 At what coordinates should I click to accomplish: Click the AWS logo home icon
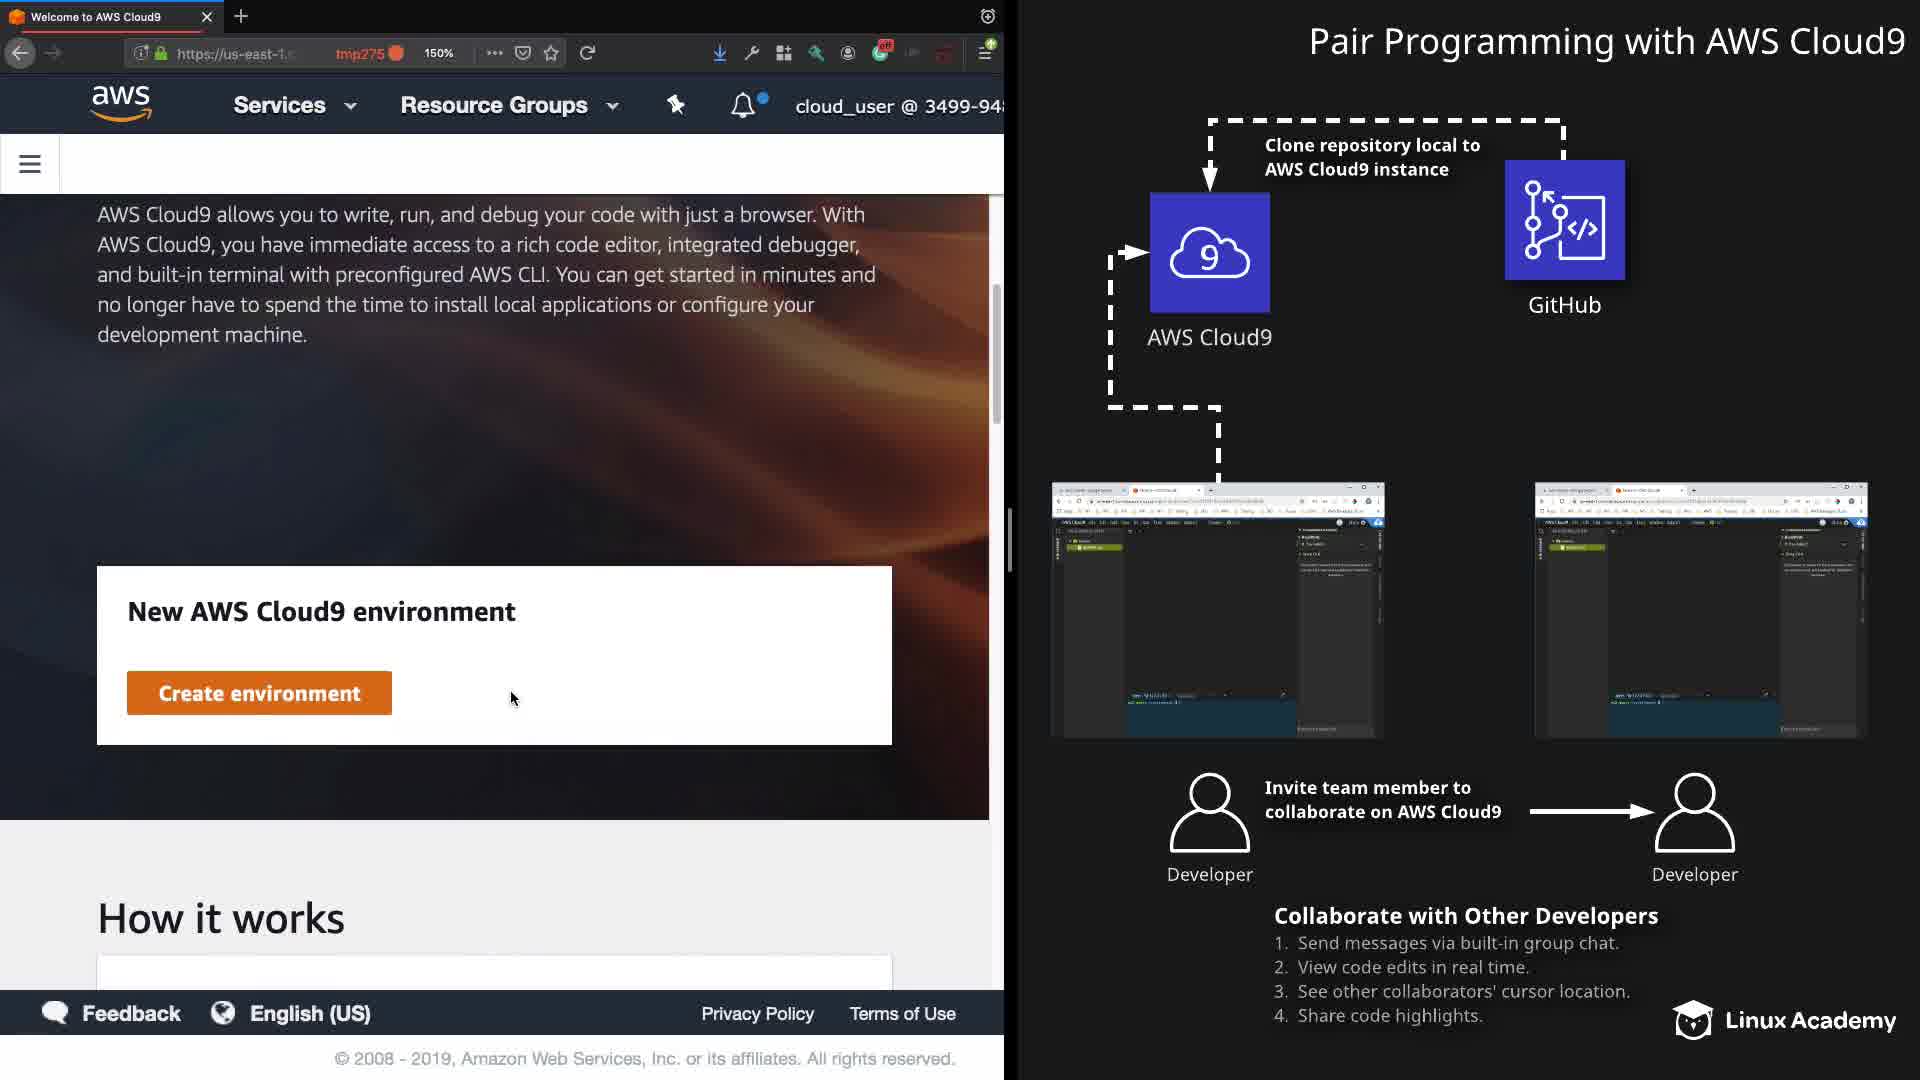[x=121, y=104]
